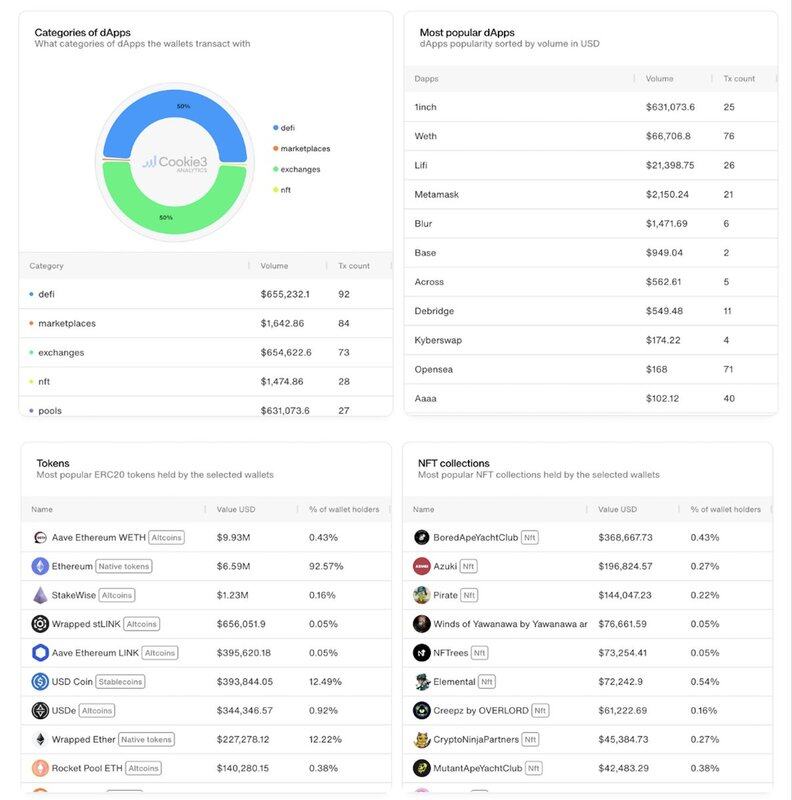
Task: Click the Native tokens tag beside Ethereum
Action: (124, 566)
